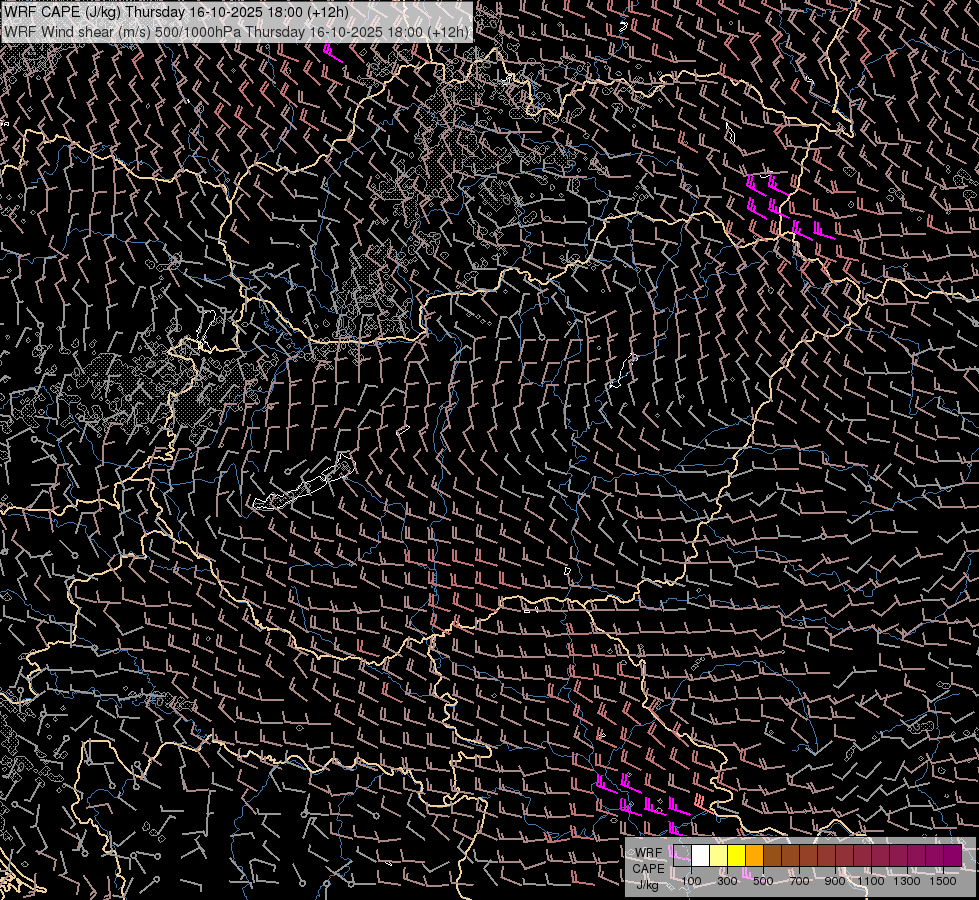Screen dimensions: 979x900
Task: Click the "WRF CAPE J/kg" legend label
Action: (648, 868)
